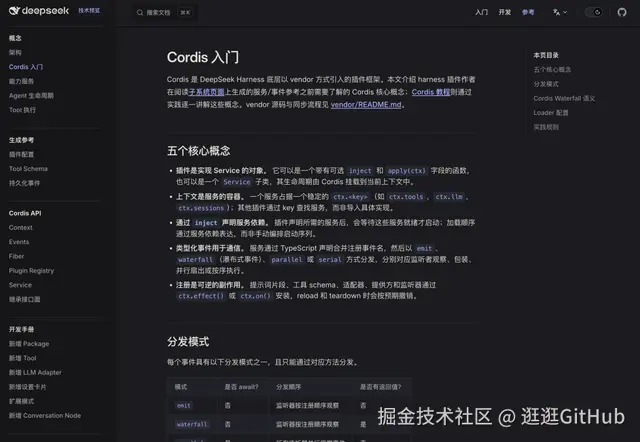Open the 入门 nav tab
Image resolution: width=640 pixels, height=442 pixels.
point(482,12)
